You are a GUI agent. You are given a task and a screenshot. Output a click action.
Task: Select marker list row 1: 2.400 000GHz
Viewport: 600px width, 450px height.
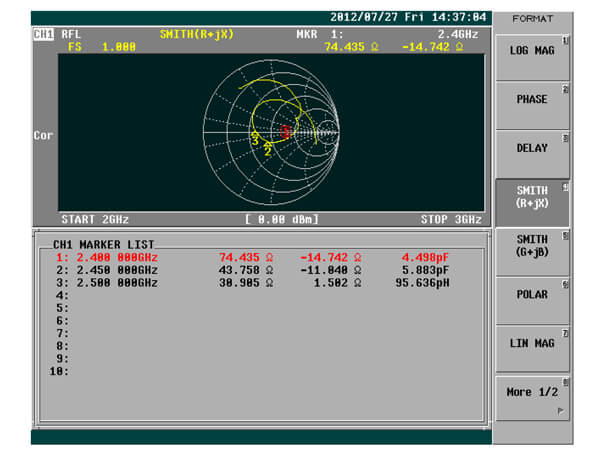tap(253, 258)
